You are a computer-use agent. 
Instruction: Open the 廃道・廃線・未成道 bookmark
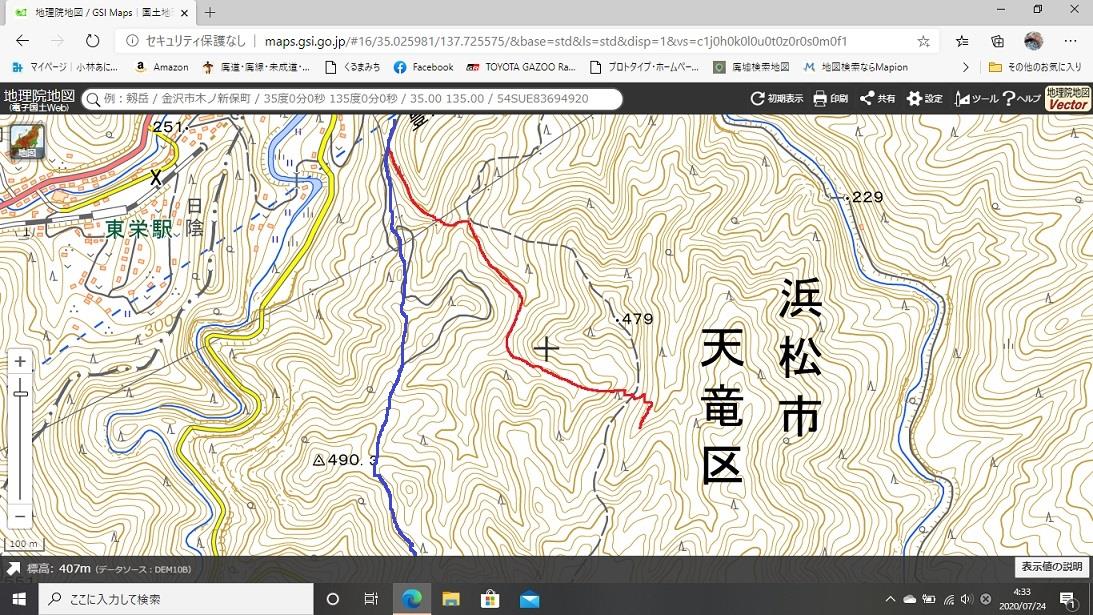(256, 67)
